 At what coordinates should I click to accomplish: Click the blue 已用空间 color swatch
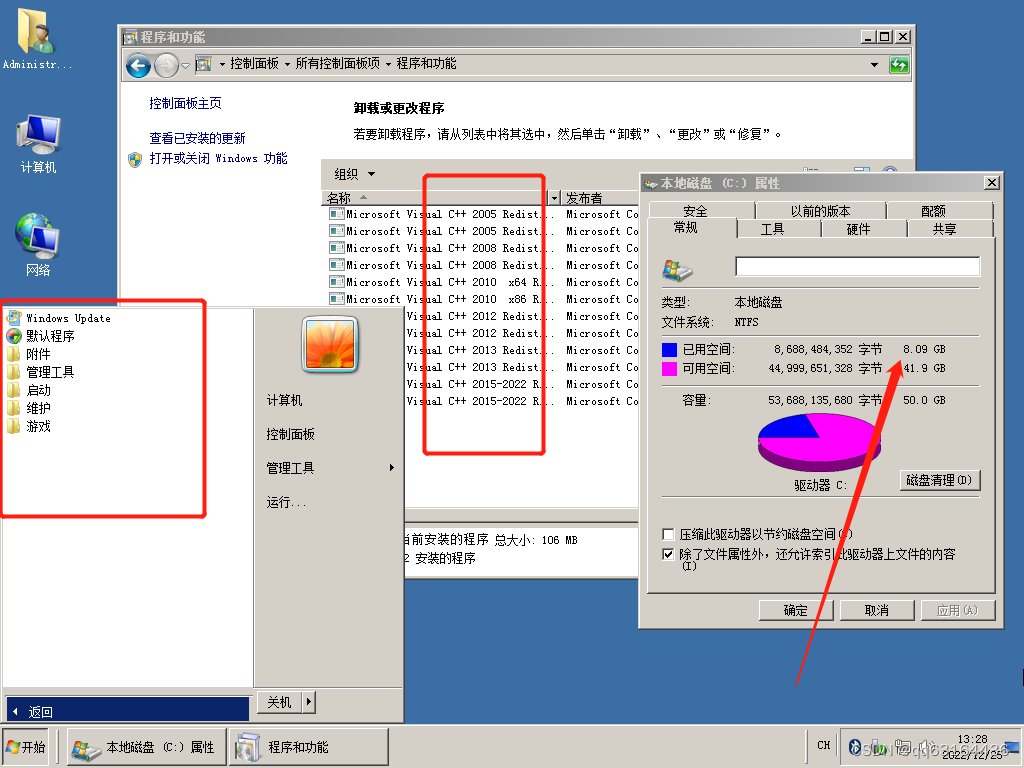pyautogui.click(x=669, y=350)
